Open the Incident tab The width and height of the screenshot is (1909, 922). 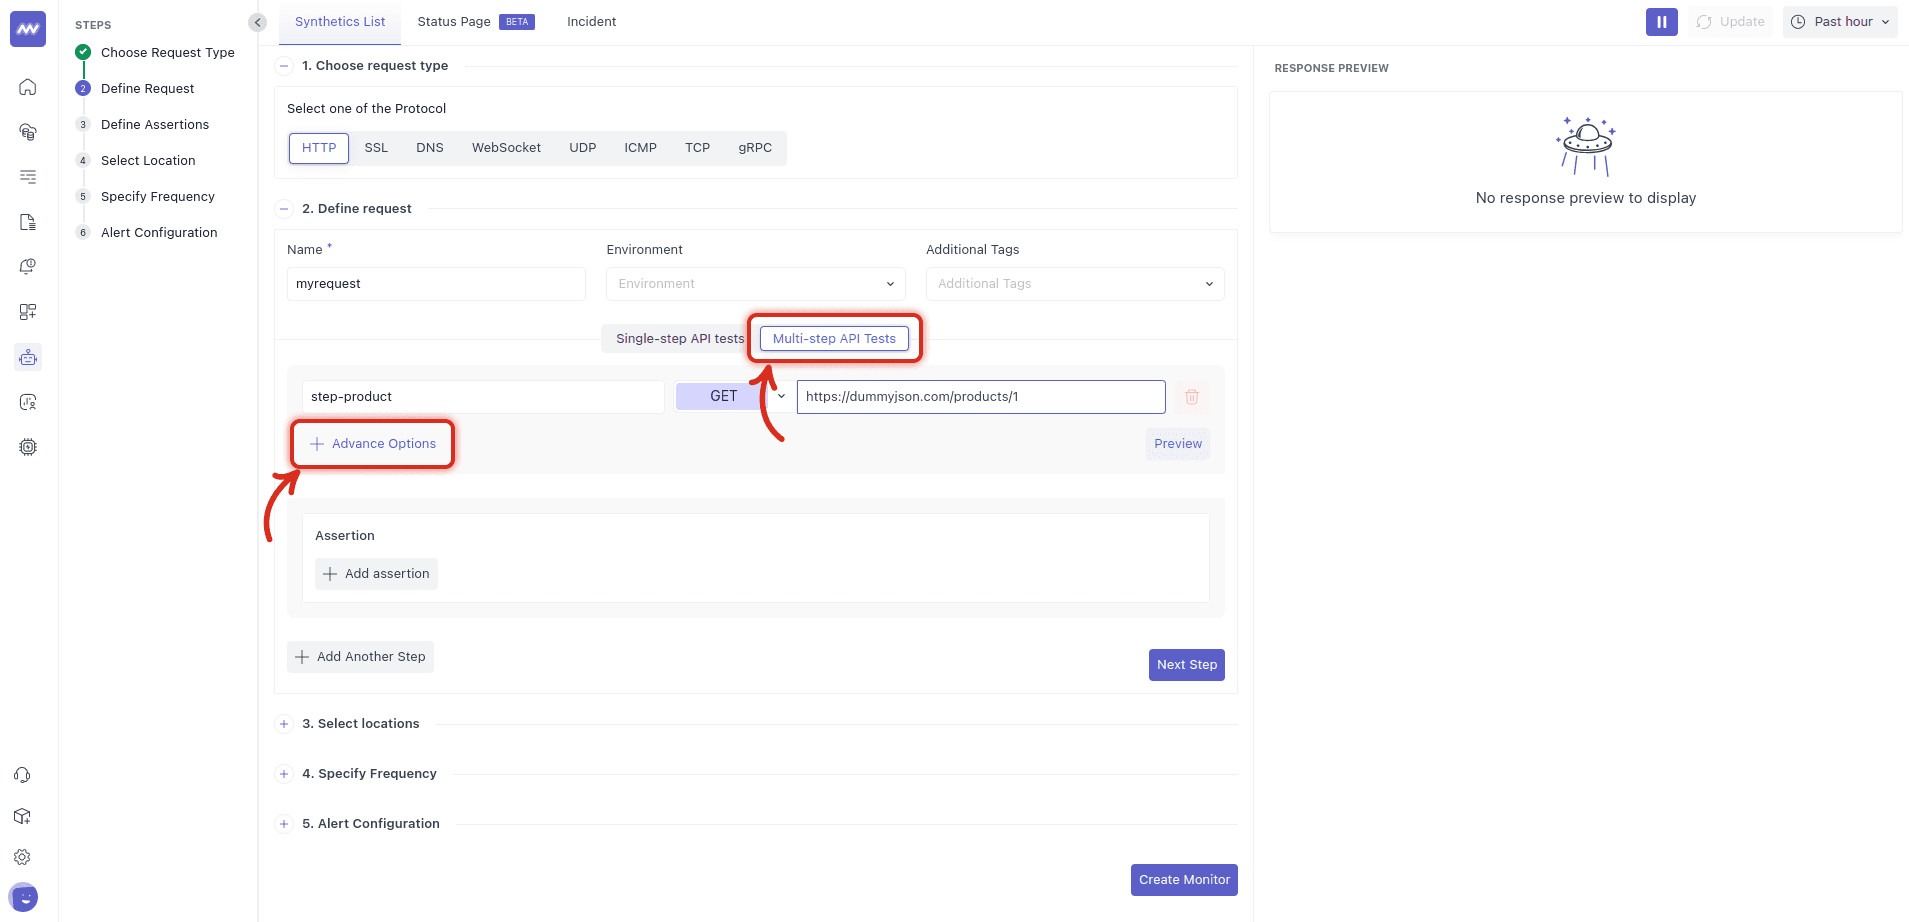coord(591,20)
